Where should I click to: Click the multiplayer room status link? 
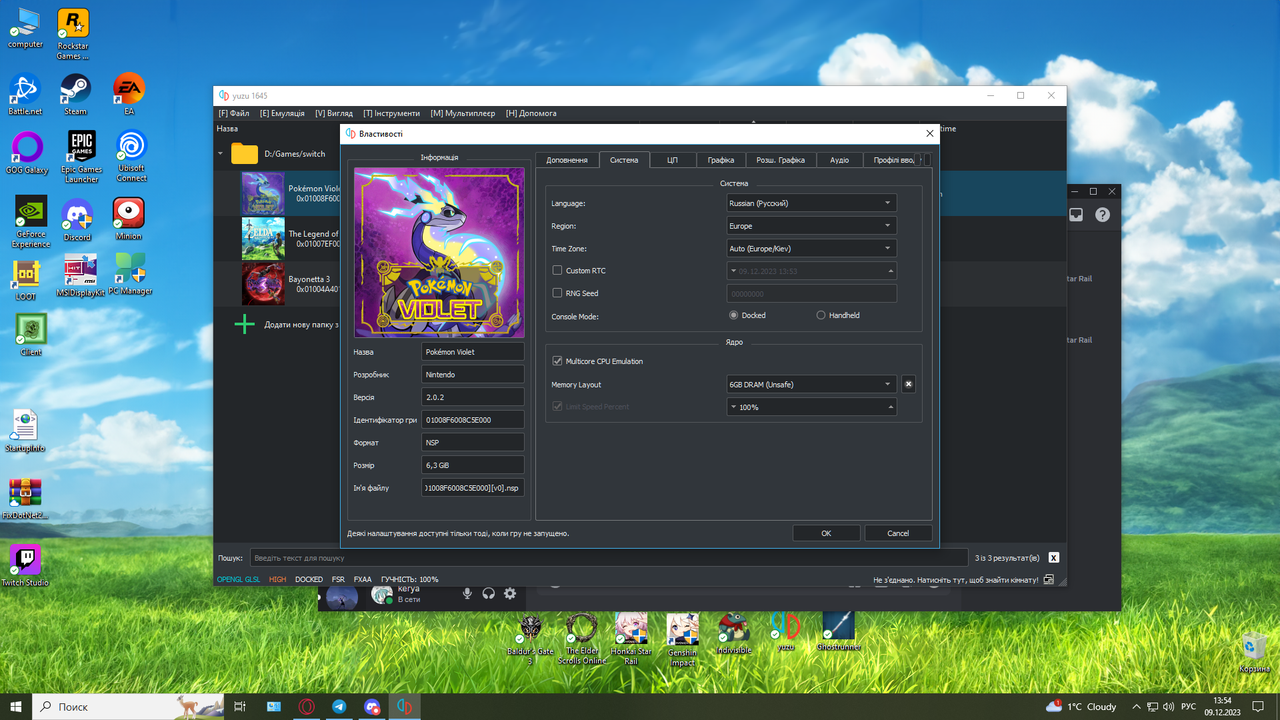[x=955, y=579]
